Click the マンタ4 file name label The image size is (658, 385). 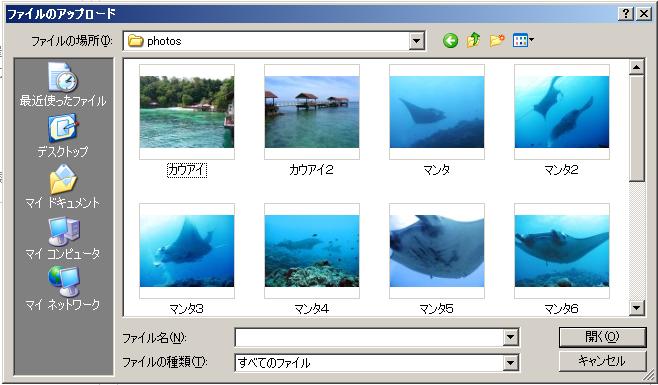(x=311, y=309)
